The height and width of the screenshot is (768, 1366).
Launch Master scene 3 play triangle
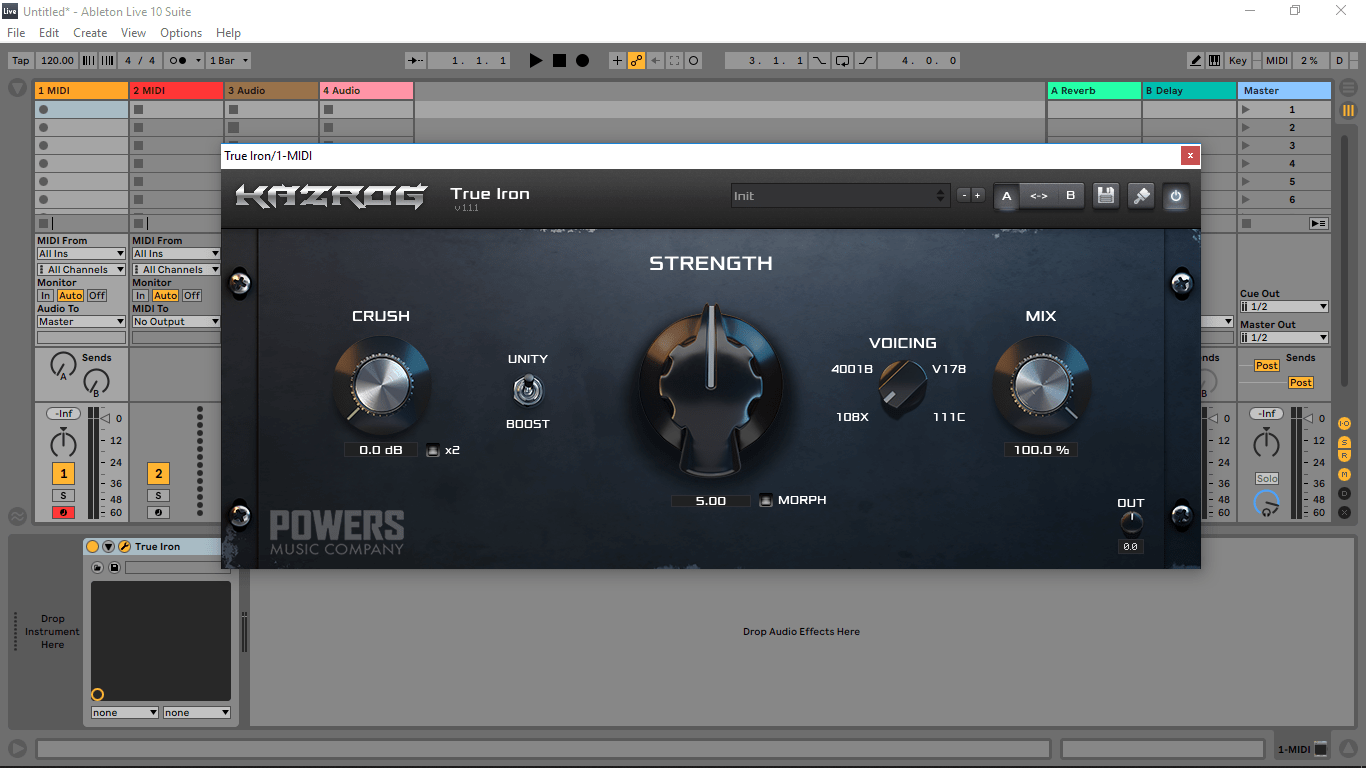(x=1245, y=146)
